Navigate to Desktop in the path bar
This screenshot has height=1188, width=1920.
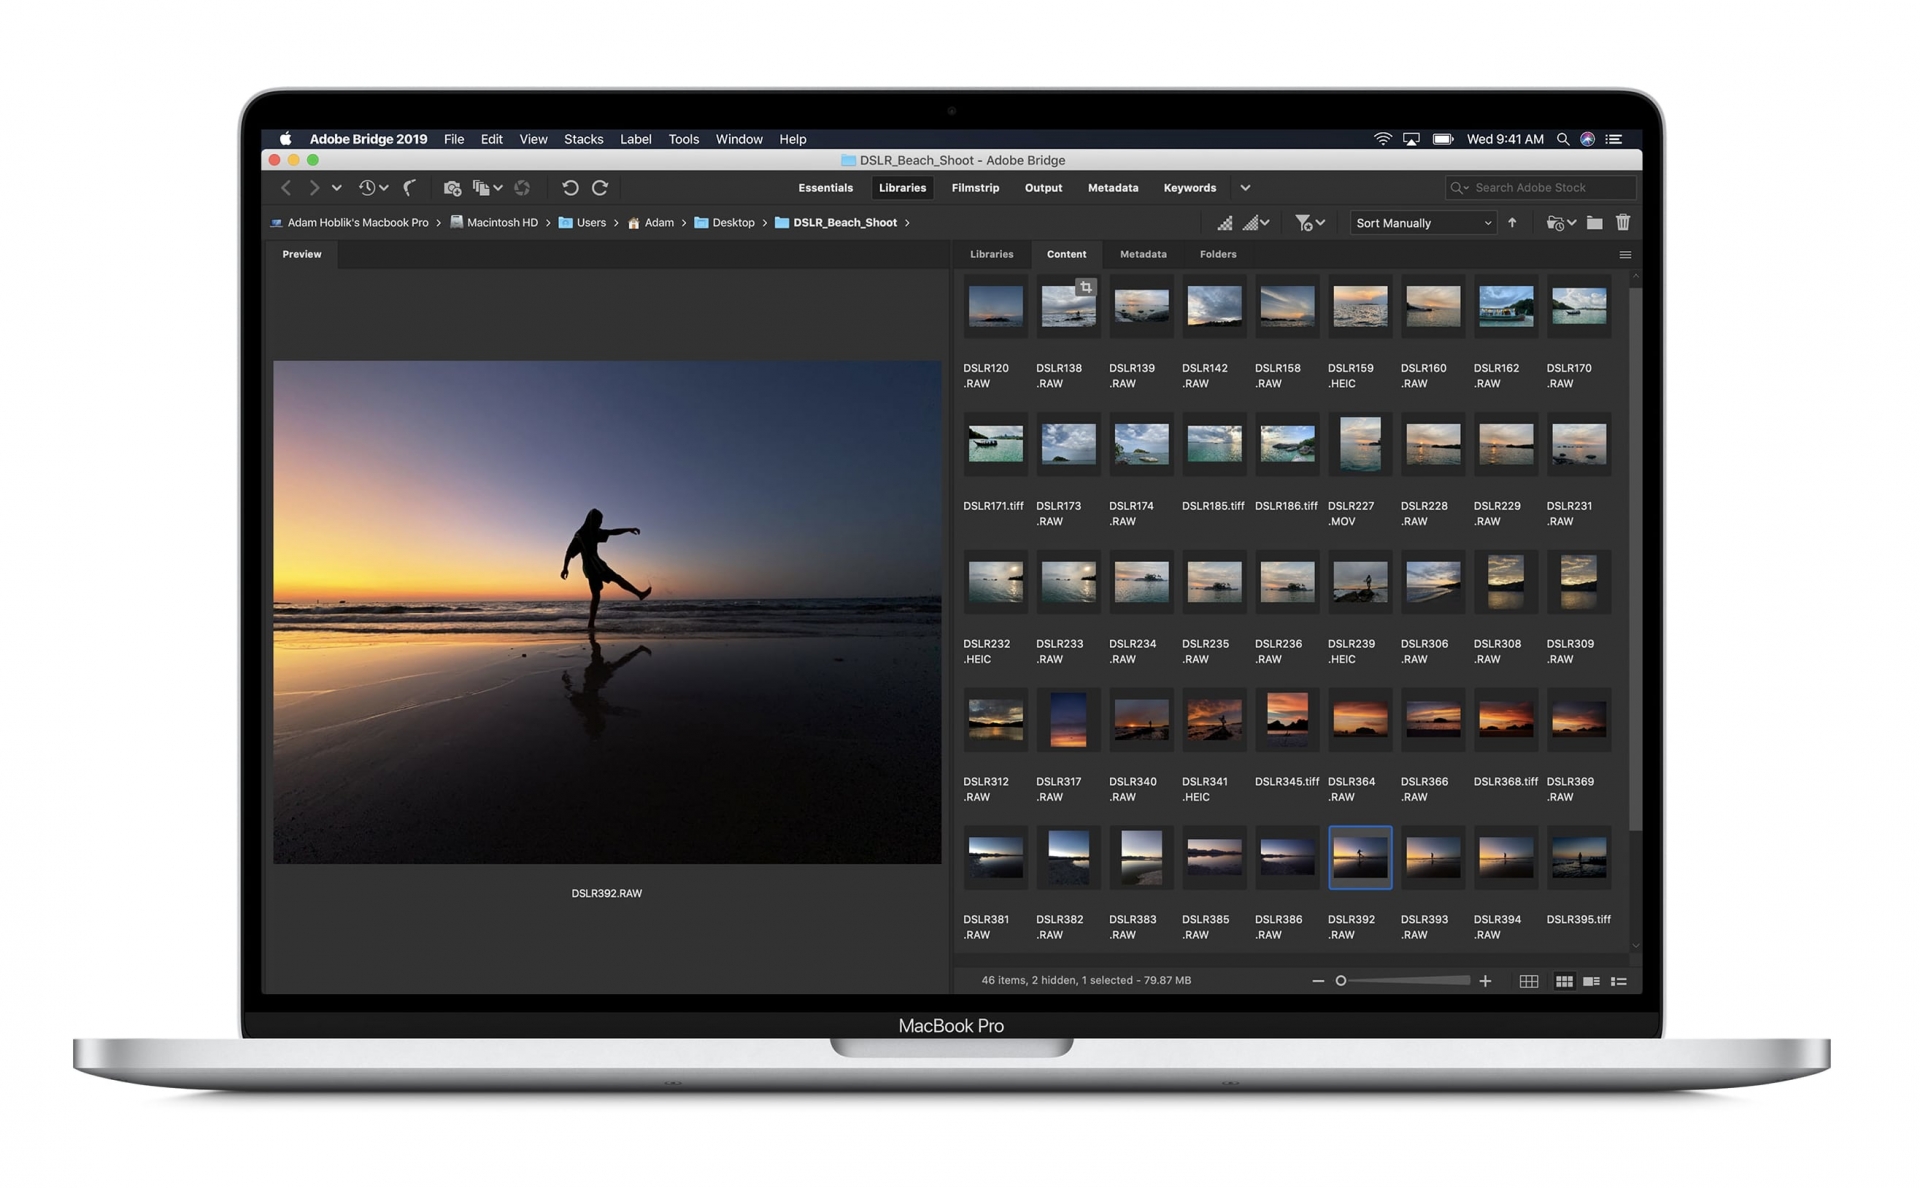click(x=733, y=223)
